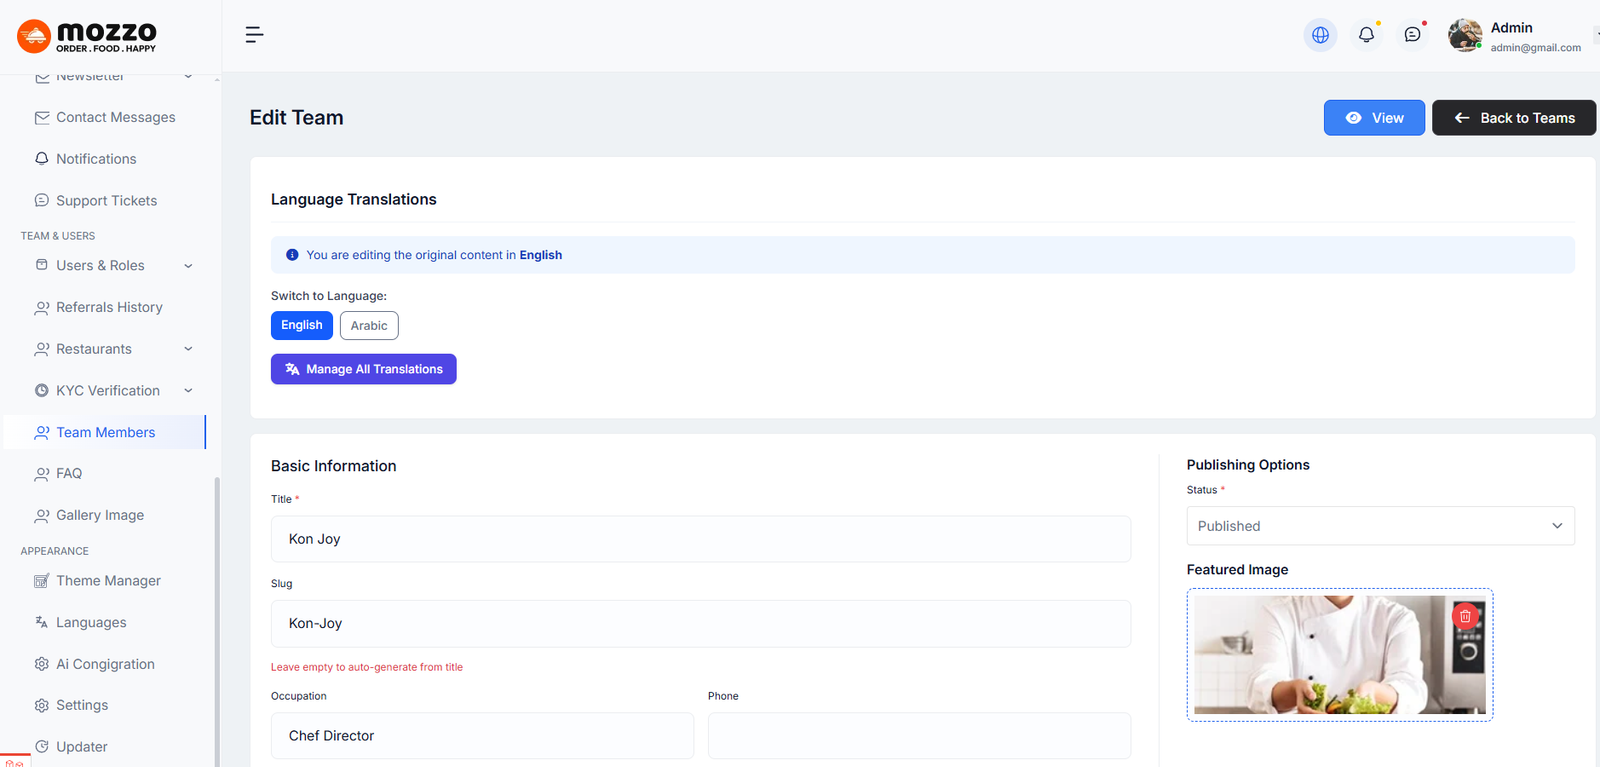1600x767 pixels.
Task: Open Ai Congigration in the sidebar
Action: [x=105, y=664]
